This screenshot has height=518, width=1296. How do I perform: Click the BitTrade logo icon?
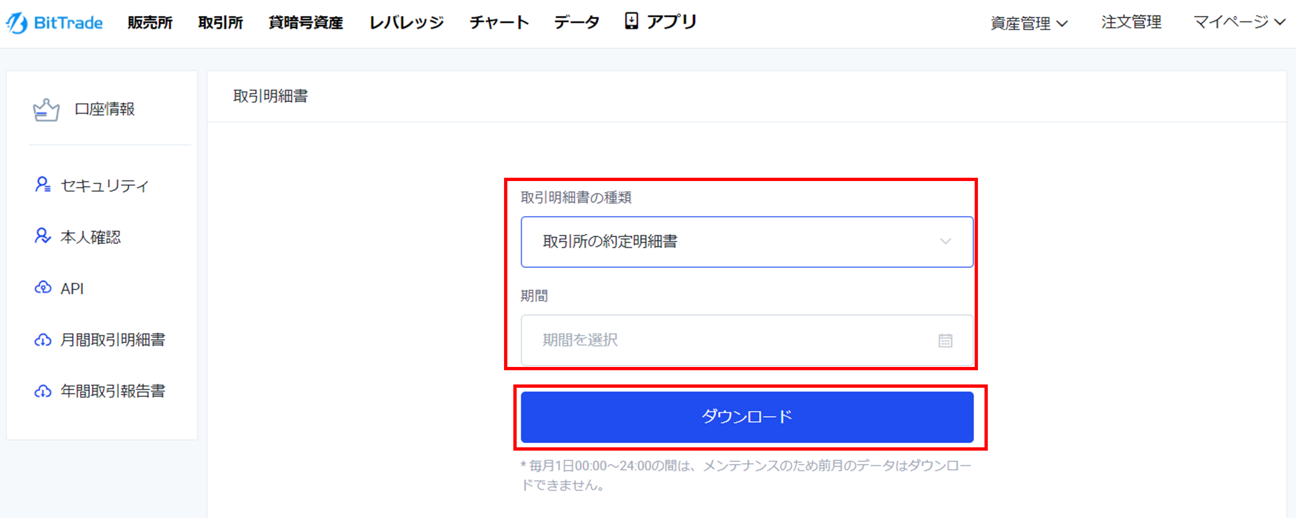pos(17,22)
